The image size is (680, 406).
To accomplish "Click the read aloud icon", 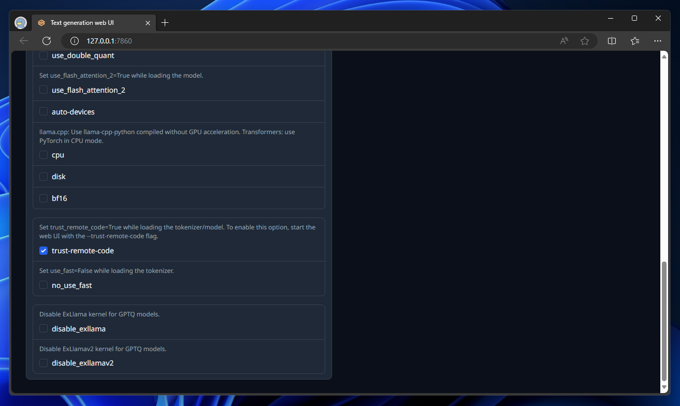I will (564, 41).
